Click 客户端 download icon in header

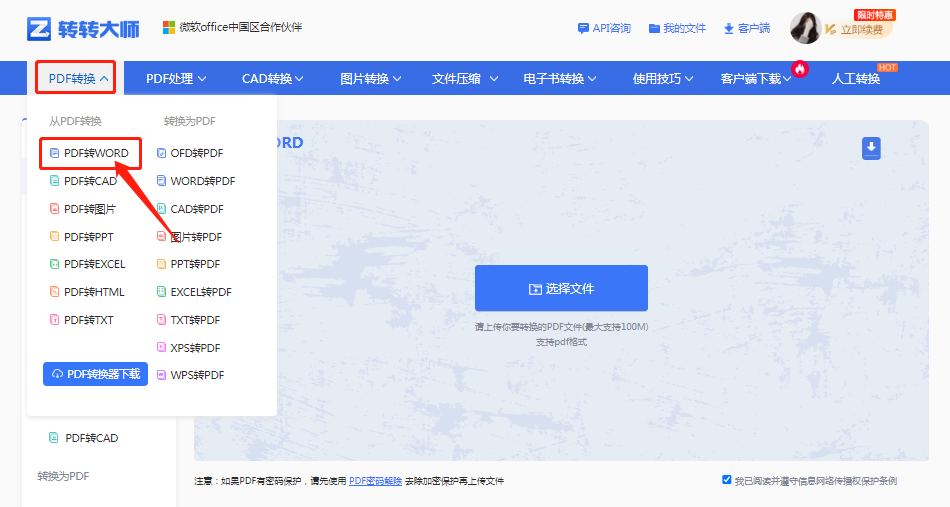click(729, 29)
